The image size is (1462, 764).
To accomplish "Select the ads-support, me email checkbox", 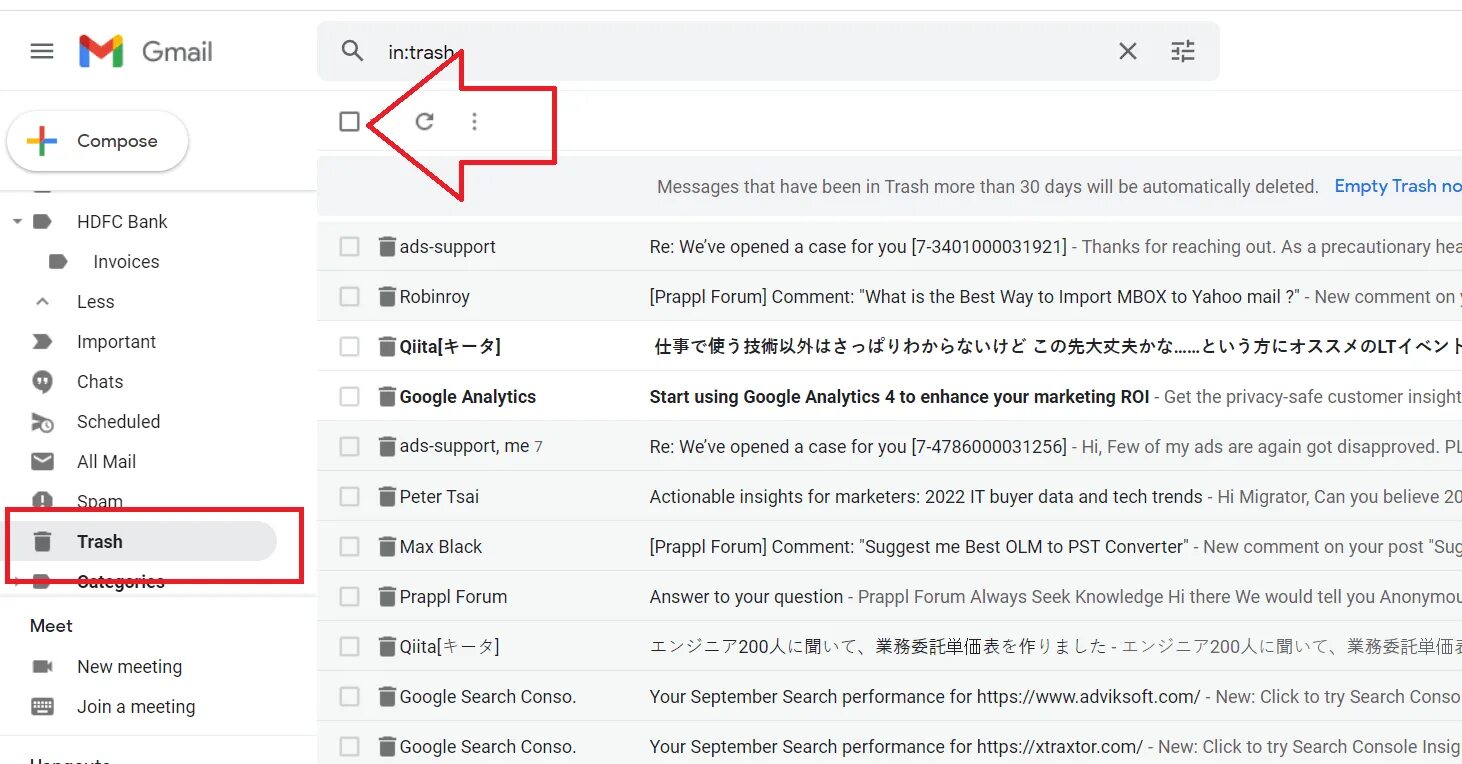I will [349, 447].
